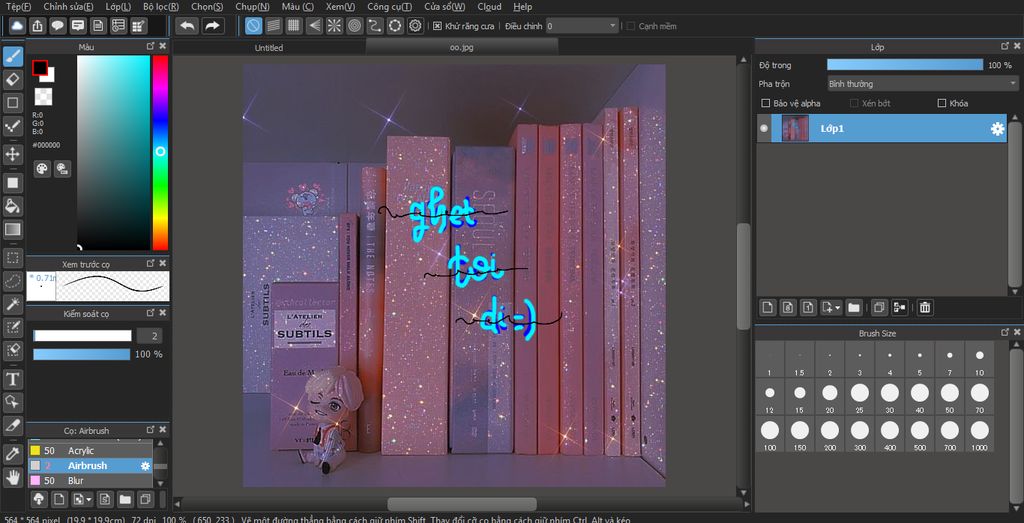The width and height of the screenshot is (1024, 523).
Task: Adjust the Độ trong opacity bar
Action: [x=904, y=65]
